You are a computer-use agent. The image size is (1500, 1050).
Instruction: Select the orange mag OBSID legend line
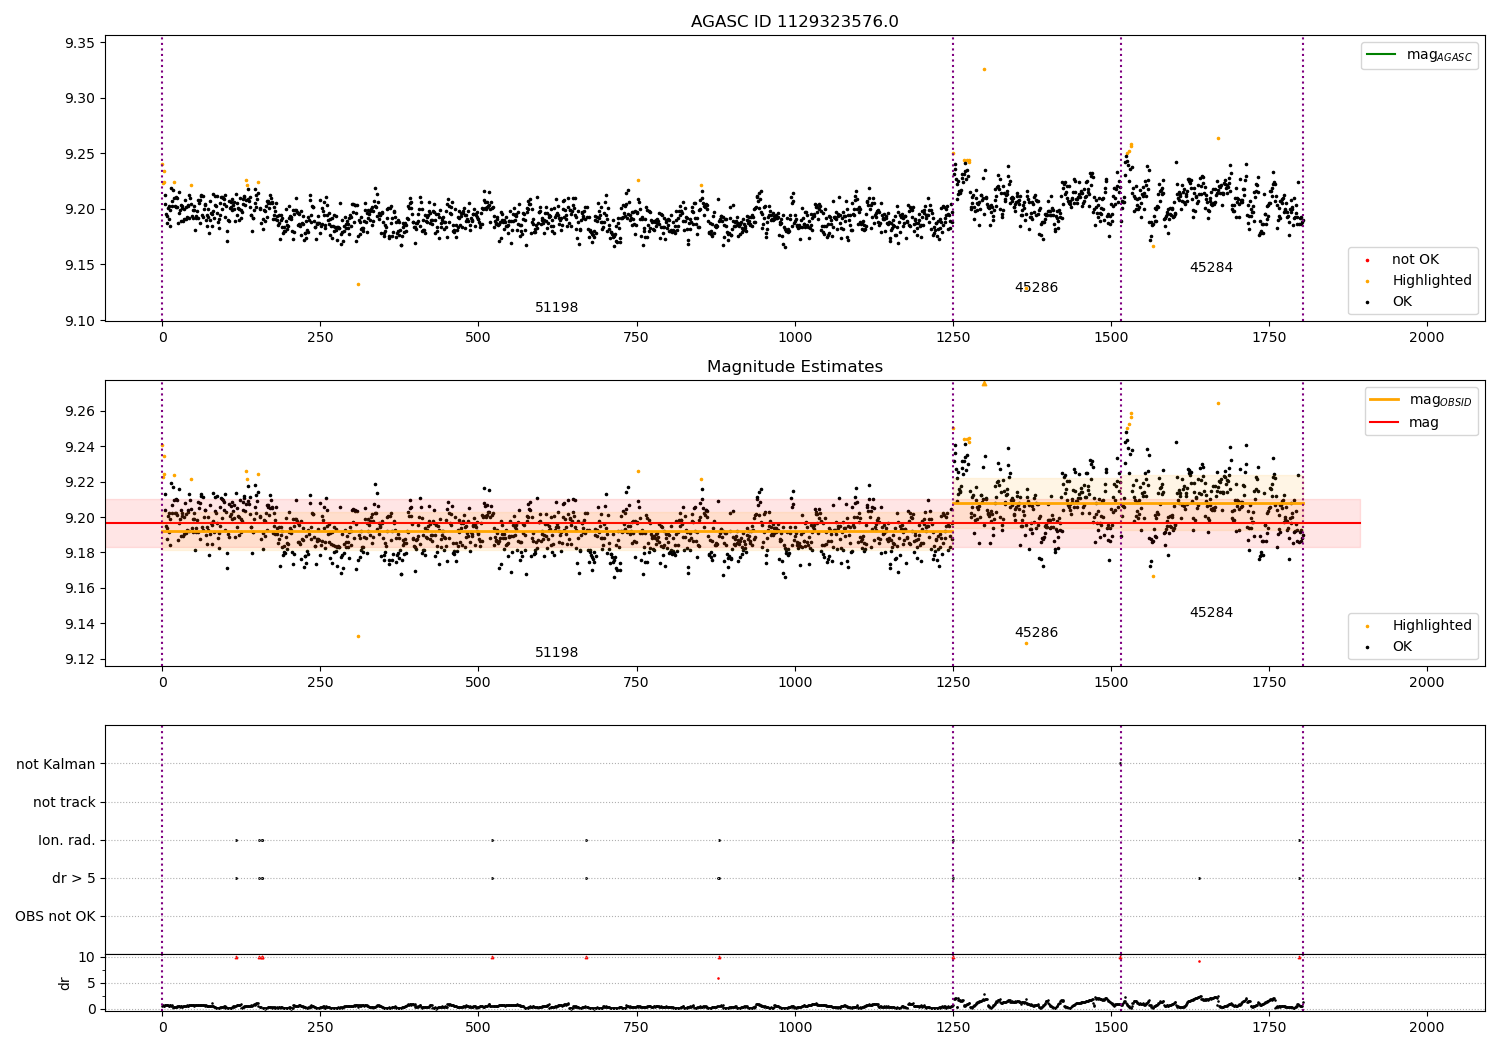1384,400
